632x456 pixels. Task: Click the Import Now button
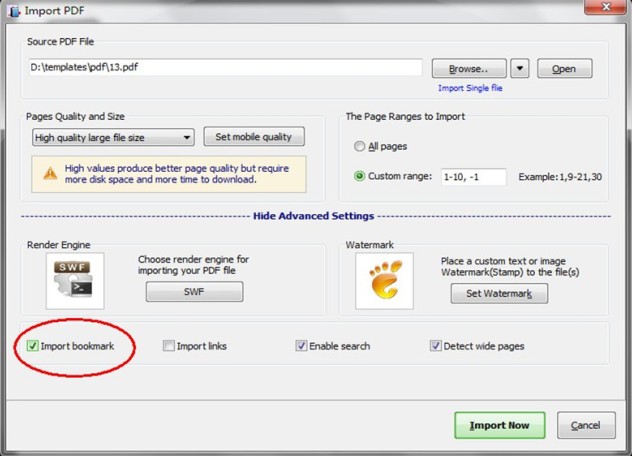click(x=500, y=425)
